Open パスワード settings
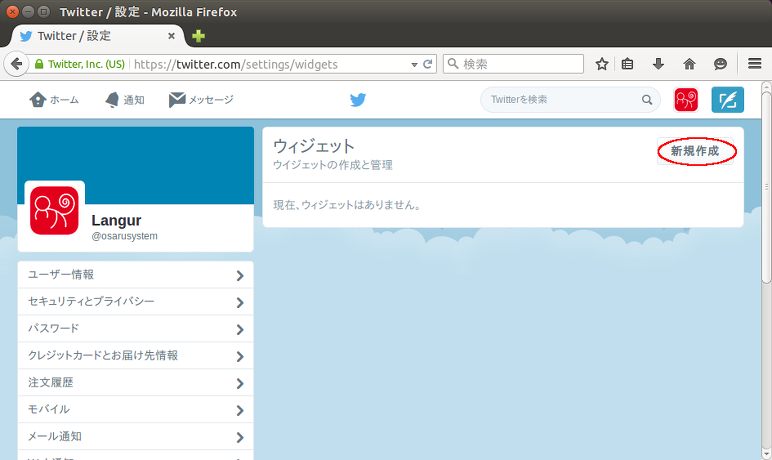772x460 pixels. [135, 329]
